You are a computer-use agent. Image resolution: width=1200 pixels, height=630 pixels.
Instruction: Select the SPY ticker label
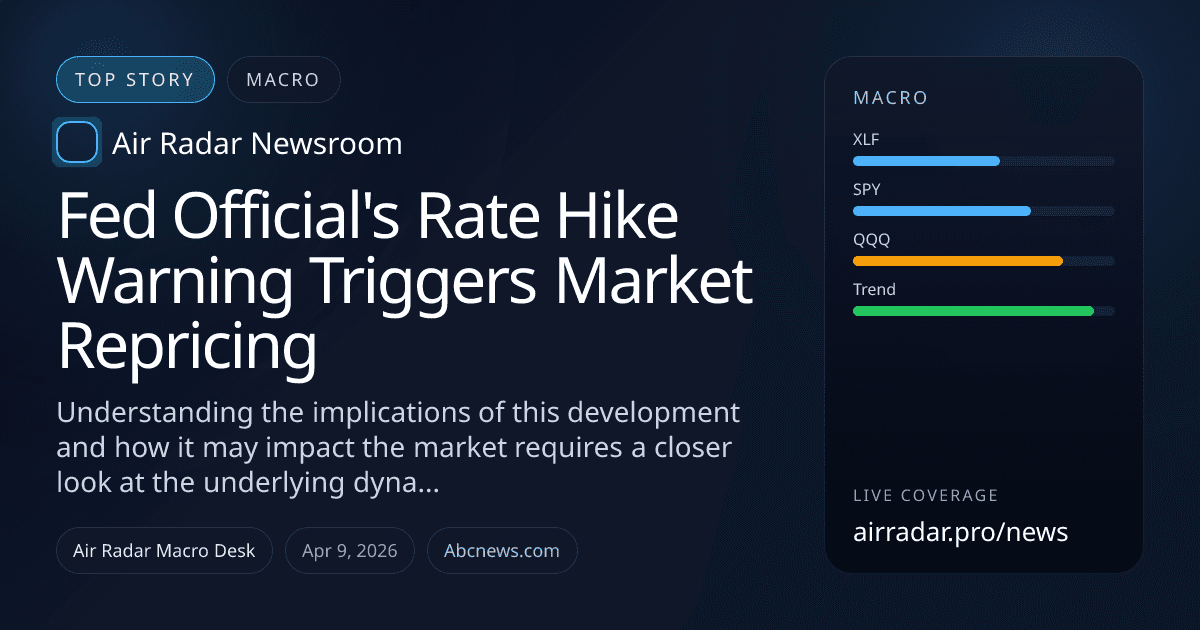[x=866, y=189]
